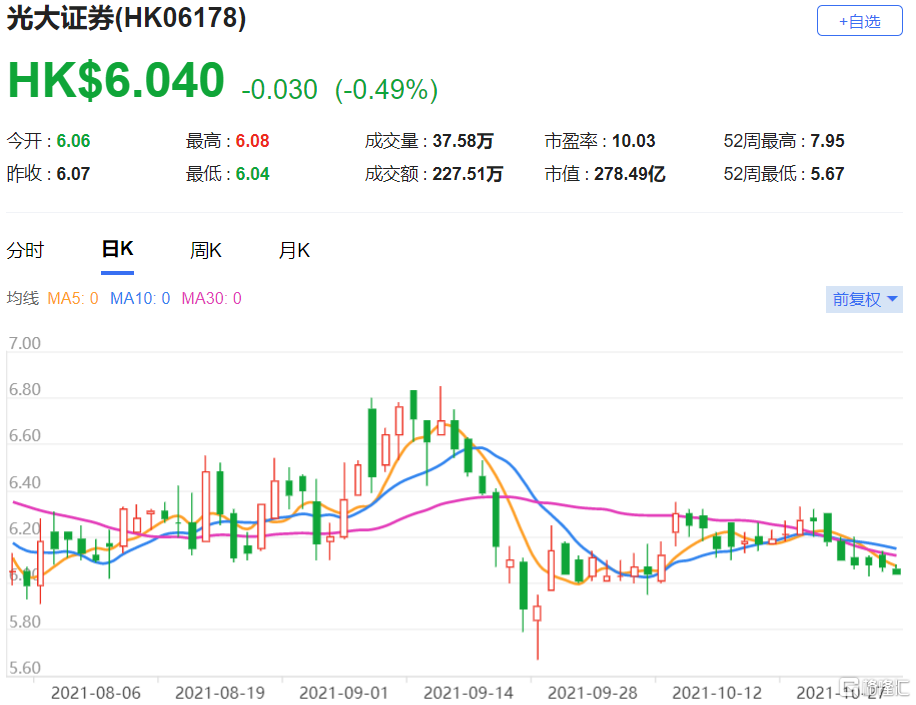This screenshot has height=705, width=916.
Task: Click the stock title 光大证券(HK06178)
Action: coord(126,19)
